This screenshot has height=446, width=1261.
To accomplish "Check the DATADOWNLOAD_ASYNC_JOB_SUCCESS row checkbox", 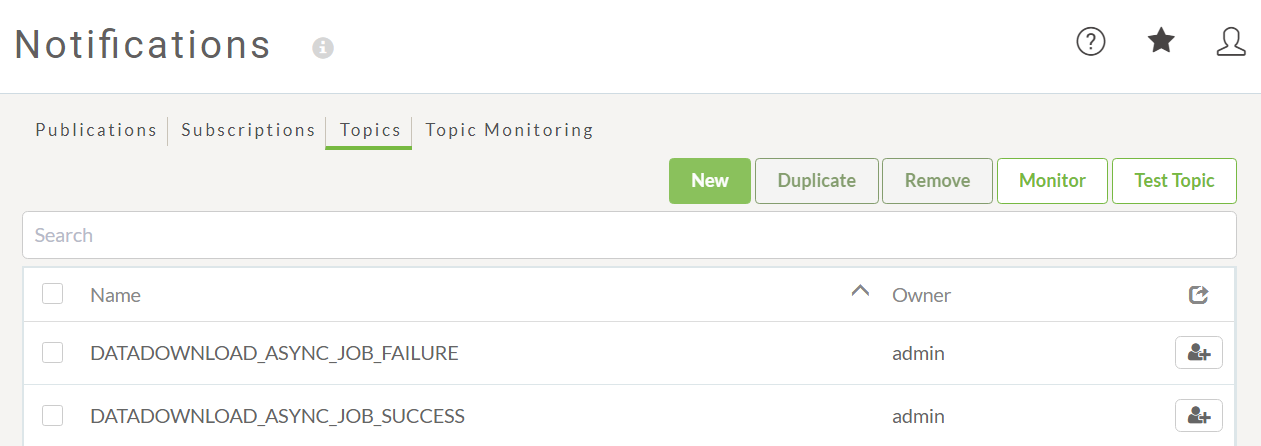I will (x=53, y=415).
